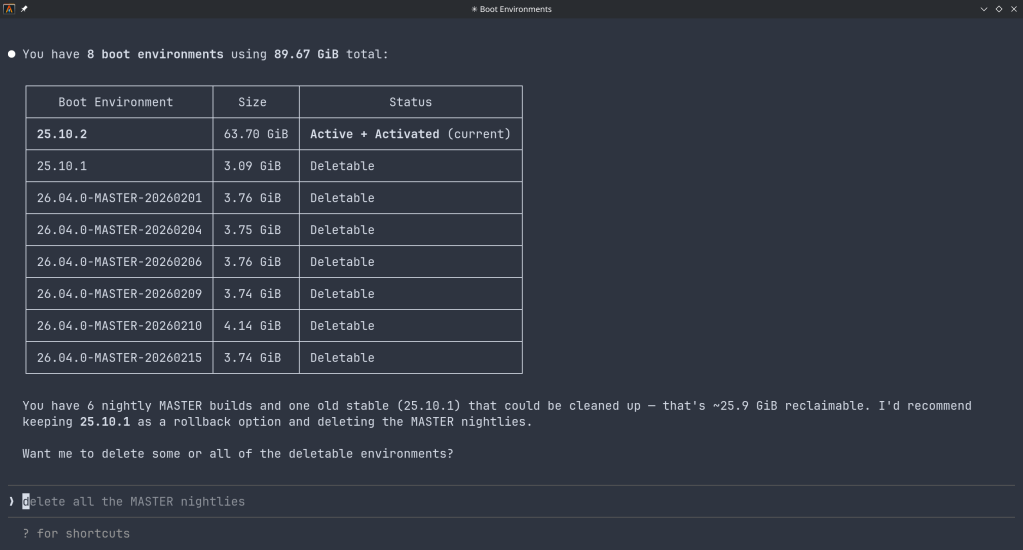
Task: Click the "Boot Environment" column header
Action: tap(116, 102)
